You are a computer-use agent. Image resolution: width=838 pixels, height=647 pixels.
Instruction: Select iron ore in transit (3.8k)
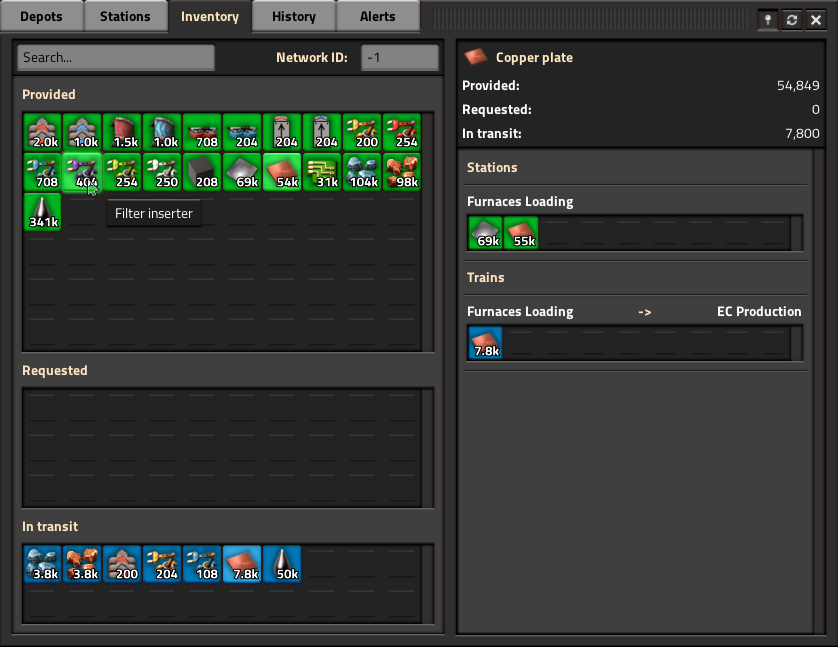42,564
